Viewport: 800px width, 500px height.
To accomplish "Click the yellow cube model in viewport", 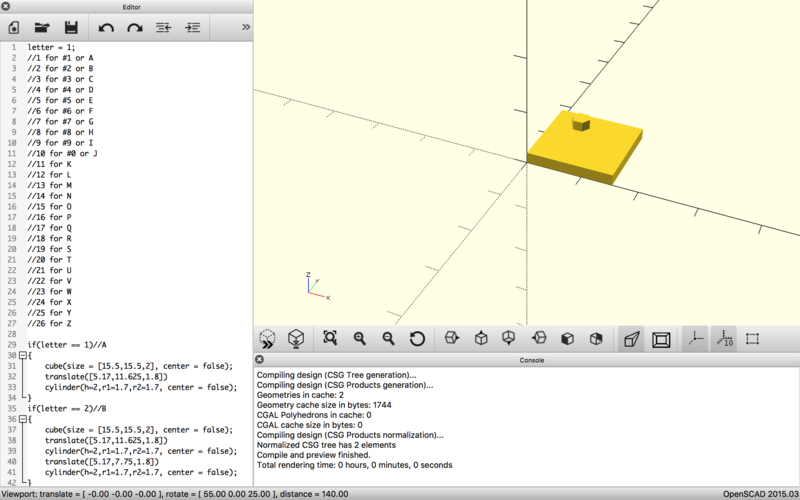I will point(585,150).
